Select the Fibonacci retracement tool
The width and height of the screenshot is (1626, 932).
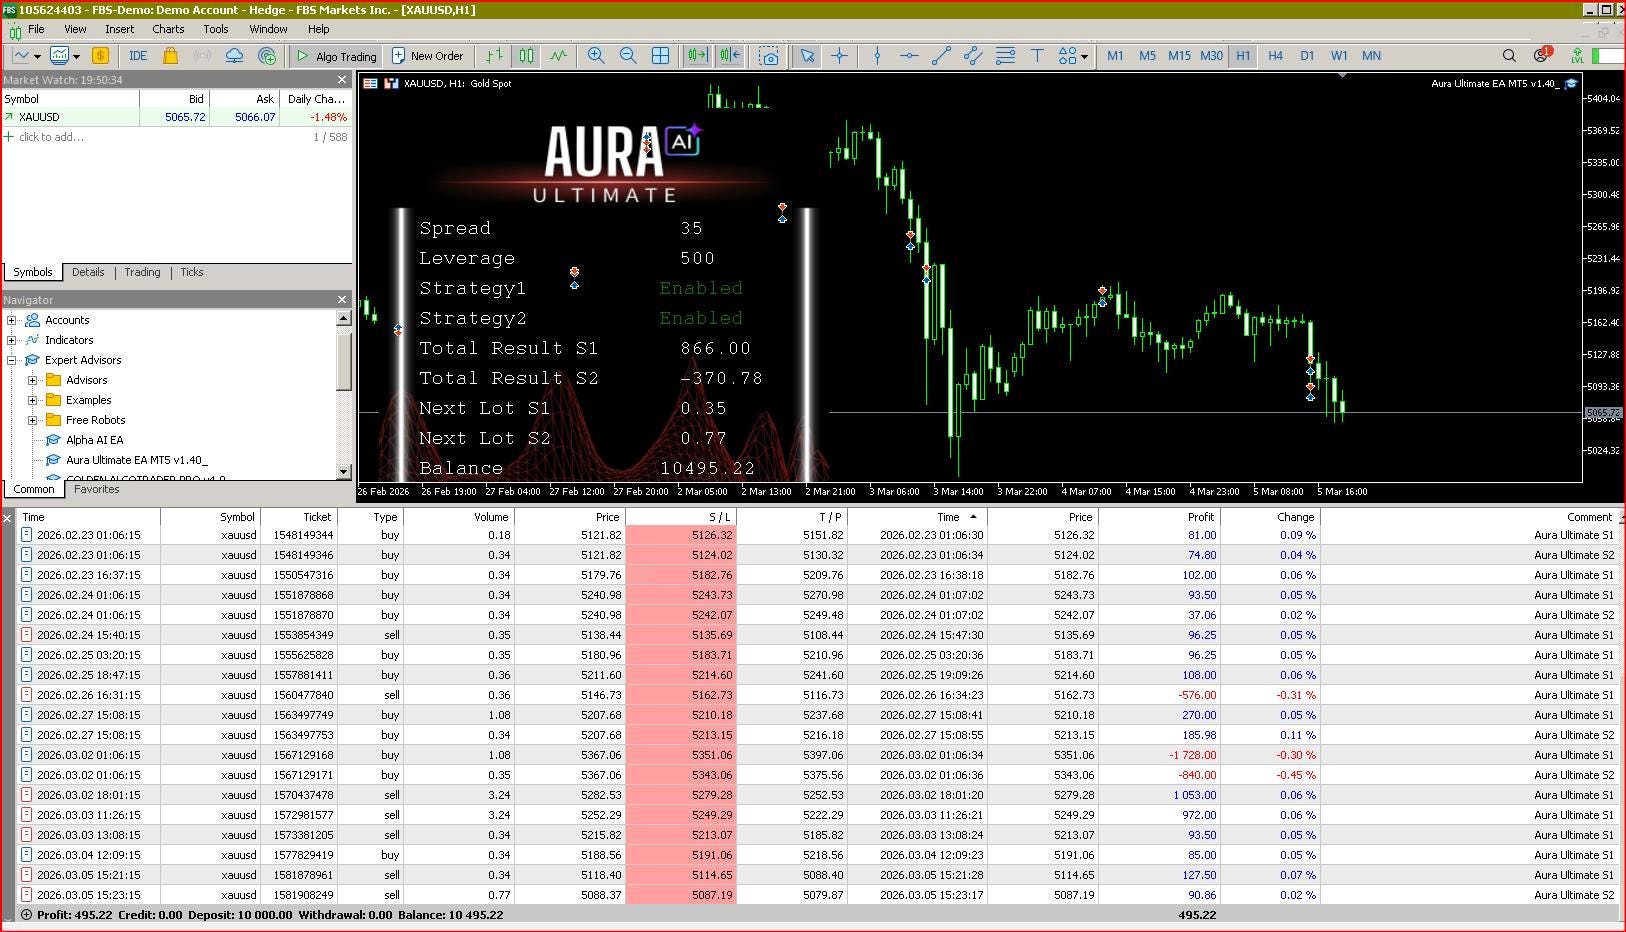(1005, 56)
